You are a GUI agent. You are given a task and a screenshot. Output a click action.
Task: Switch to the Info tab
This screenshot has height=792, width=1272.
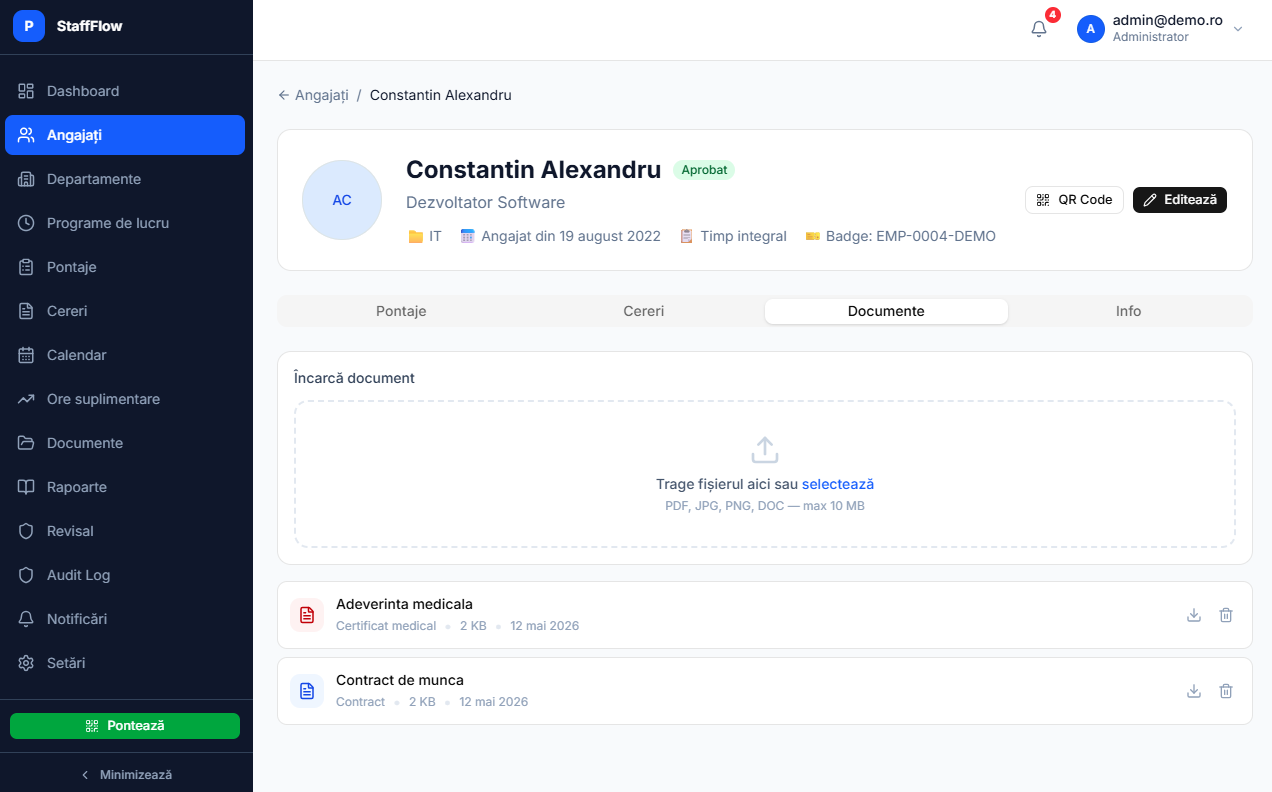click(1128, 311)
